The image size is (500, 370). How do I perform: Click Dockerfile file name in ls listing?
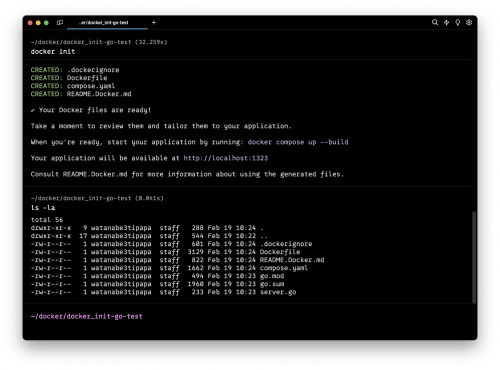(x=280, y=252)
